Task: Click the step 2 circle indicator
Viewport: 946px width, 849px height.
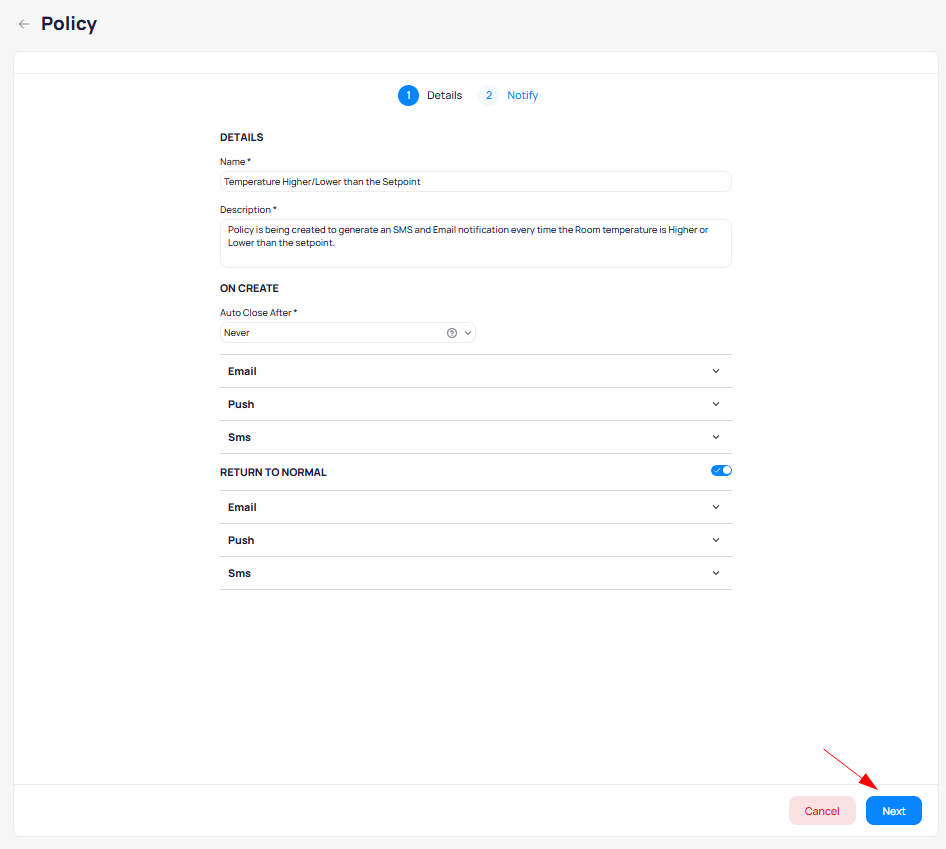Action: [489, 96]
